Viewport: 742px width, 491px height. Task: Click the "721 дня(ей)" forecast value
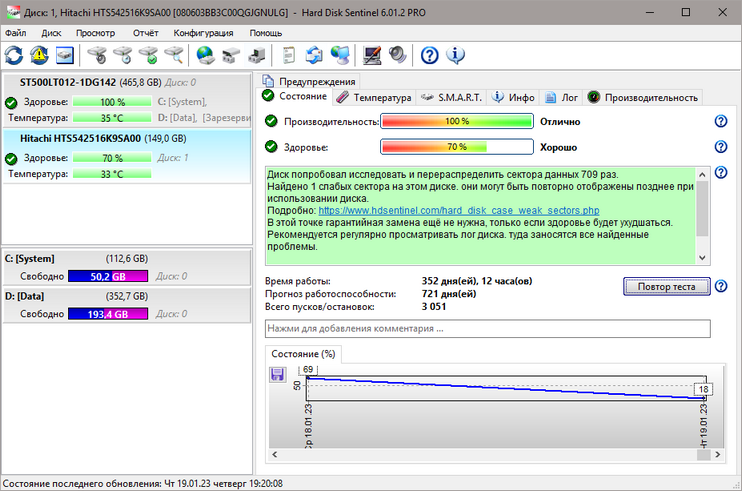449,294
